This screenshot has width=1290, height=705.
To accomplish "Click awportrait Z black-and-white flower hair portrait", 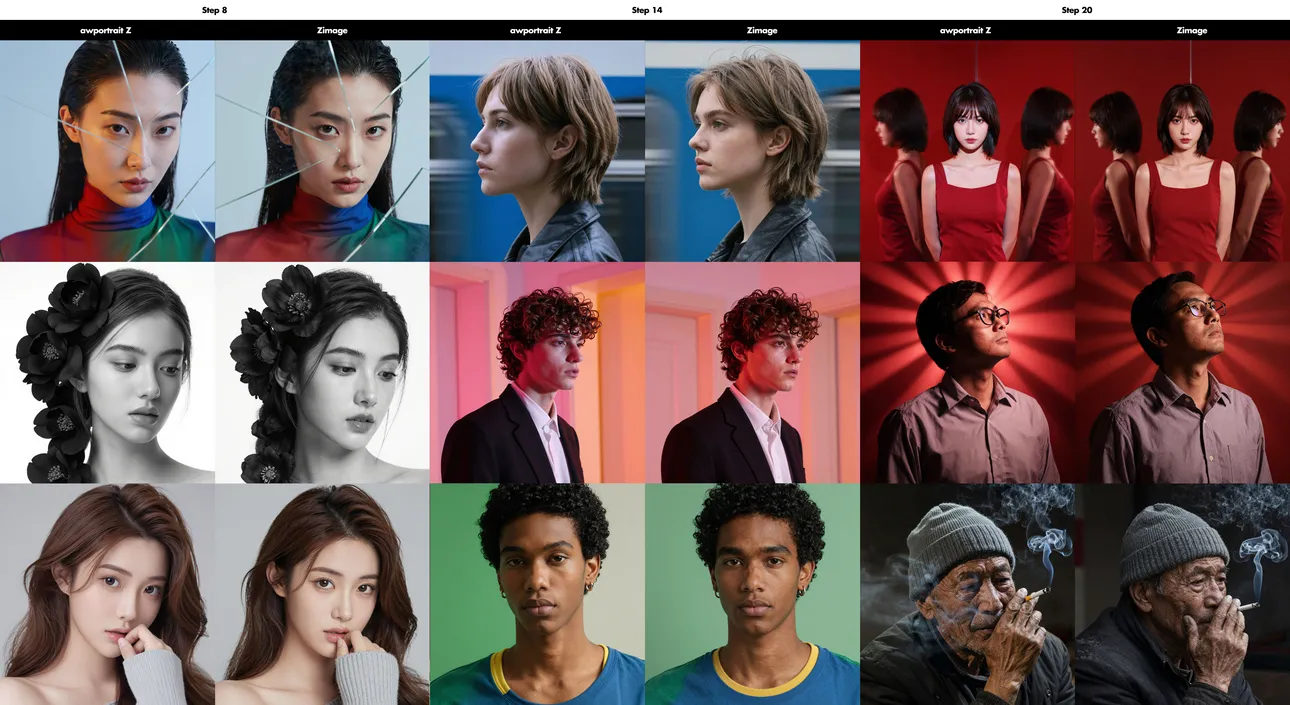I will pos(107,373).
